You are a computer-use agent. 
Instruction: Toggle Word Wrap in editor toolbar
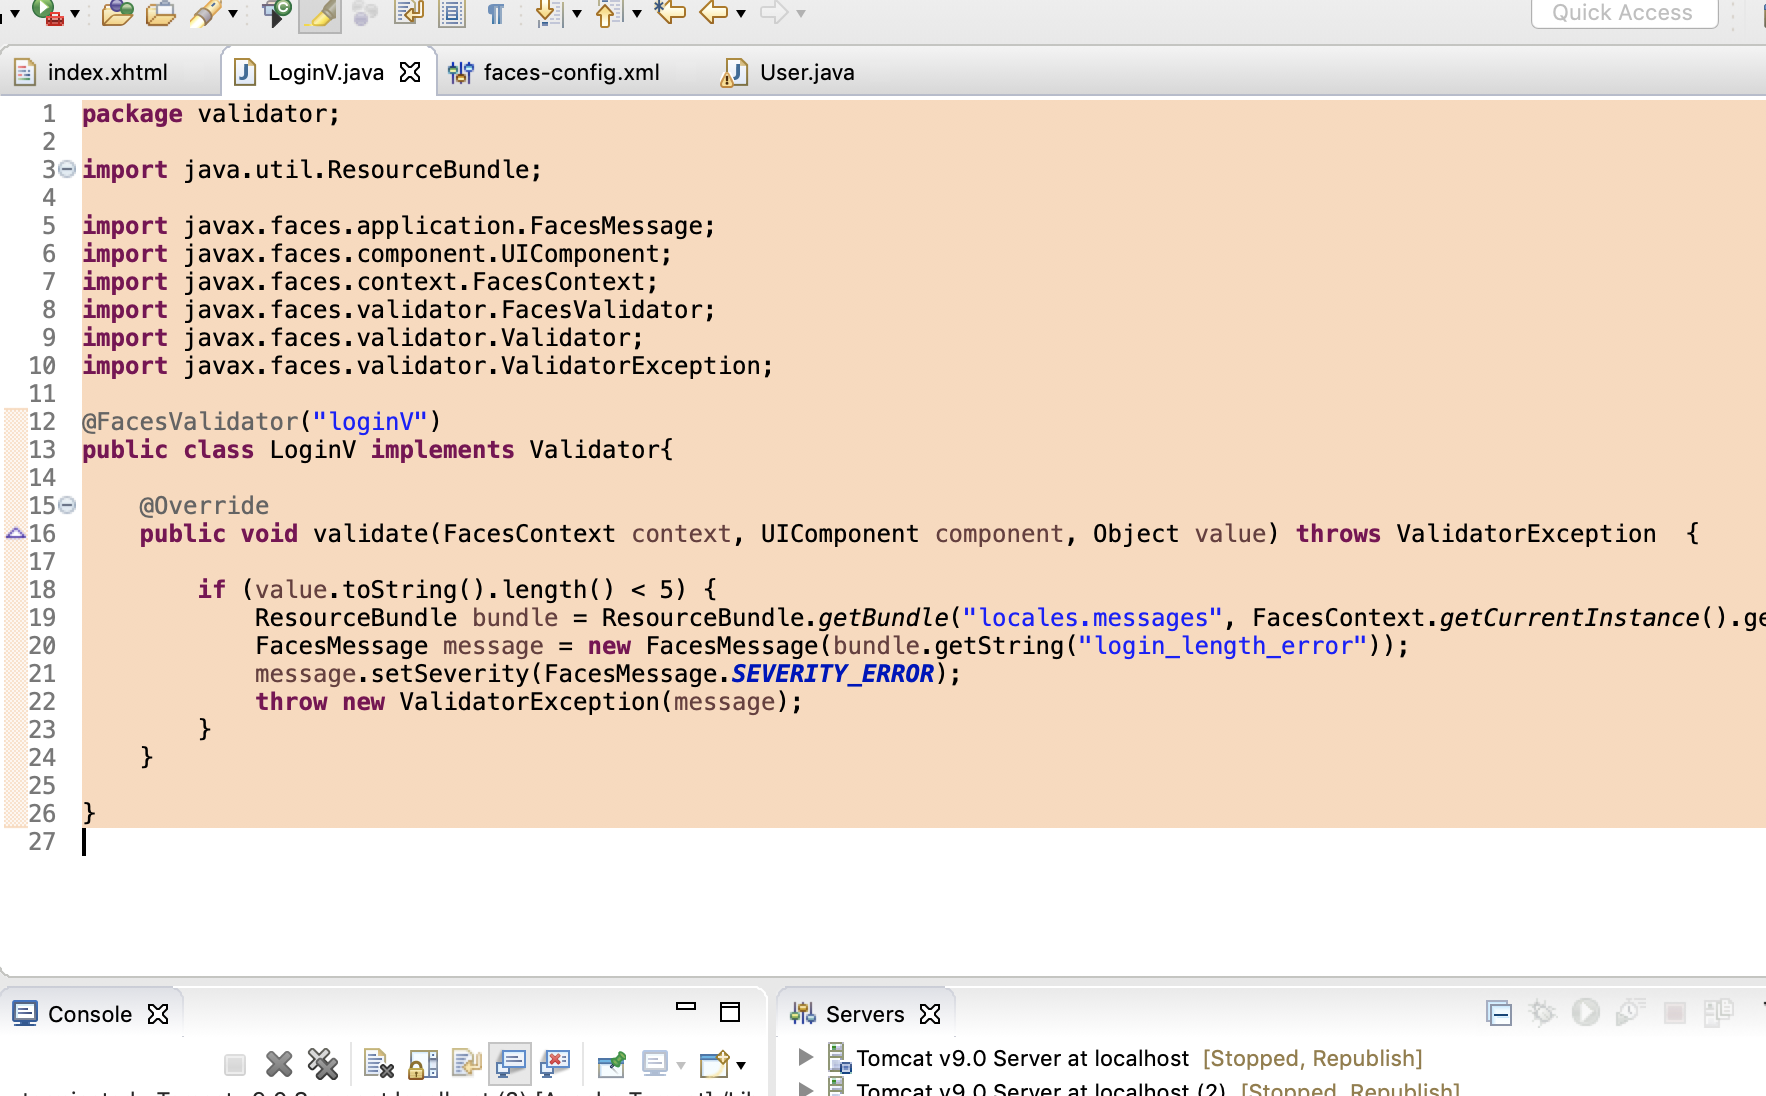pos(409,13)
